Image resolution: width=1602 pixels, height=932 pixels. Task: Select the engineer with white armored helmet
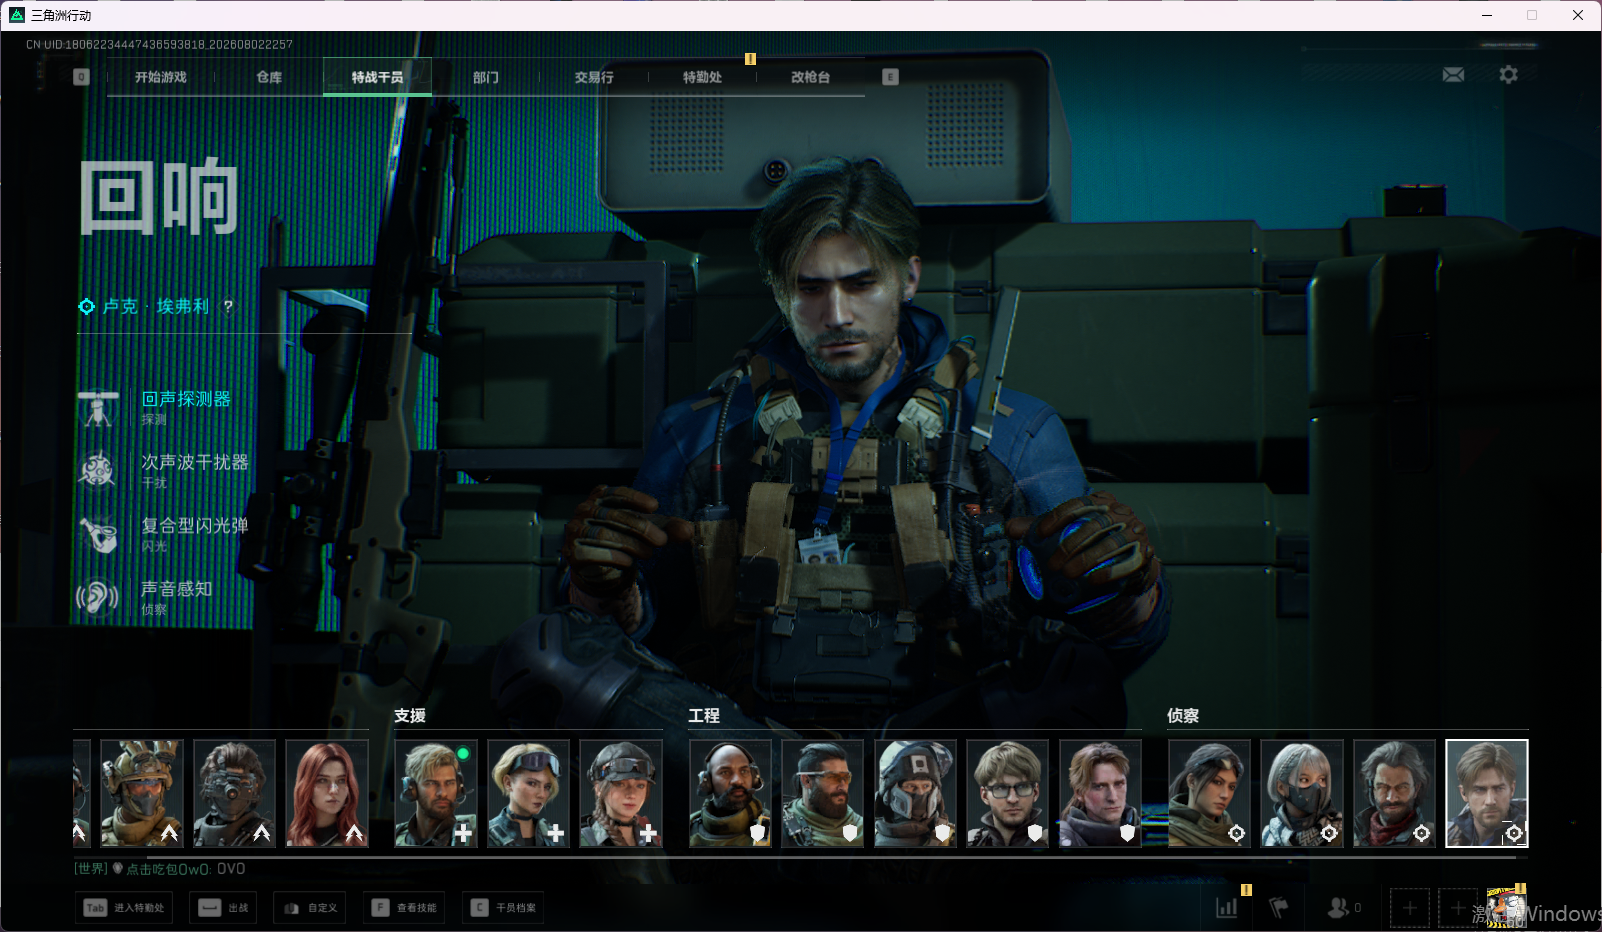[915, 794]
